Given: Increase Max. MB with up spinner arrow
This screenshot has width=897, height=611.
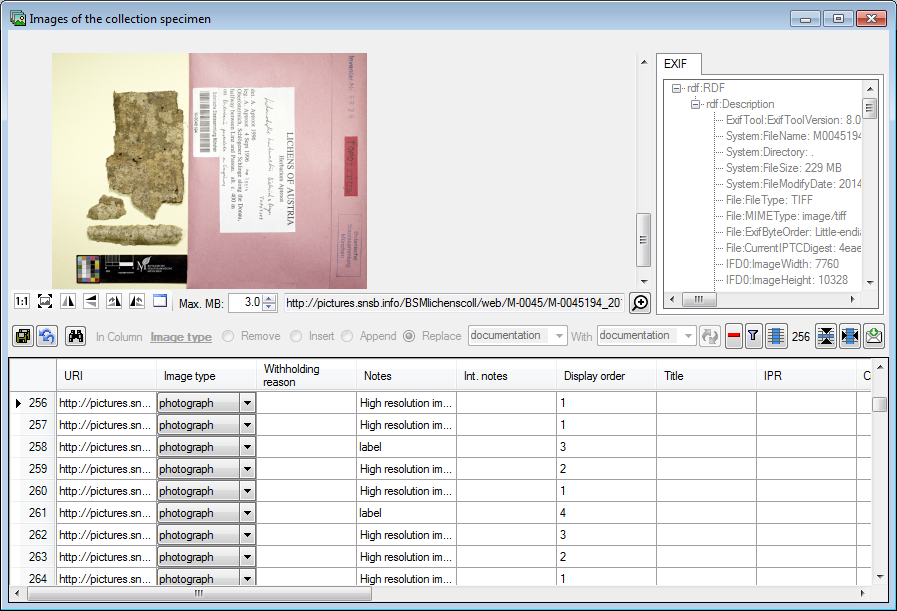Looking at the screenshot, I should point(269,298).
